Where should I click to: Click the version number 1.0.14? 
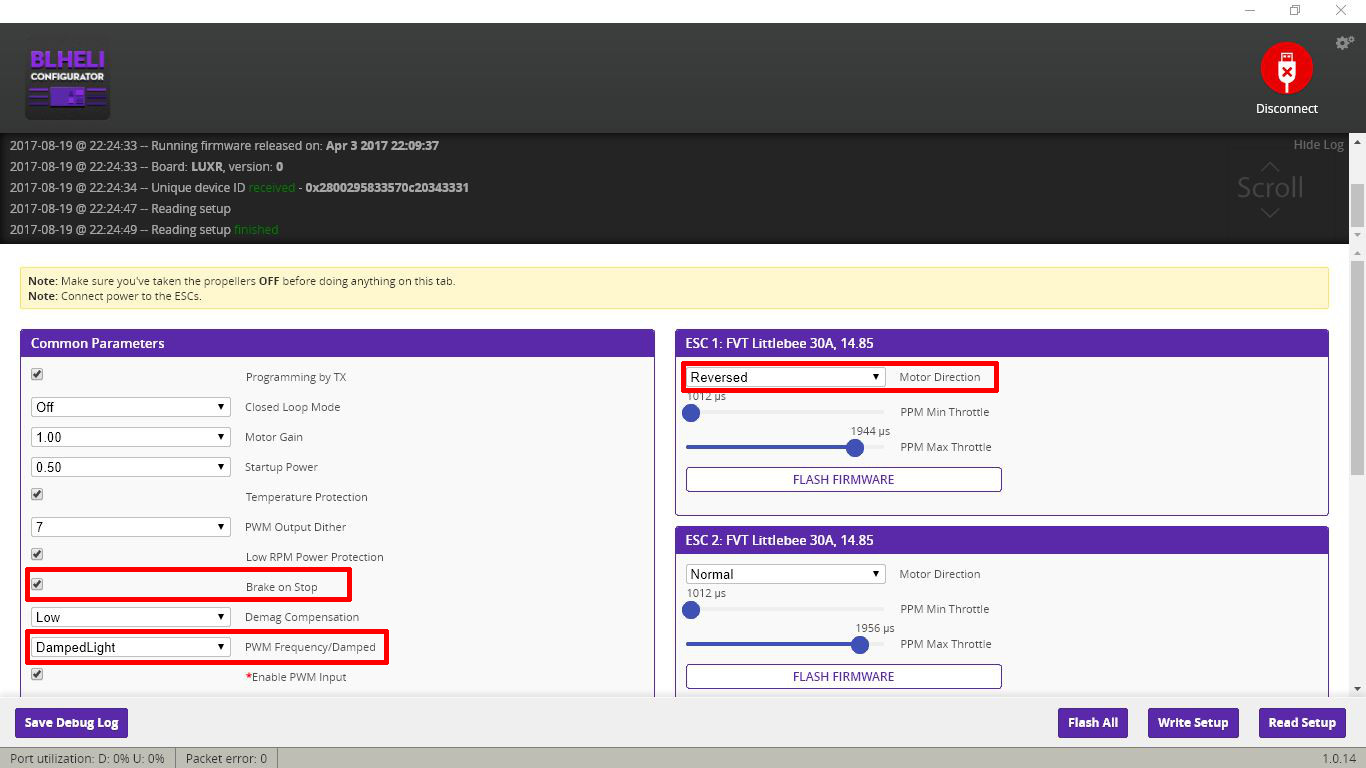pos(1339,759)
